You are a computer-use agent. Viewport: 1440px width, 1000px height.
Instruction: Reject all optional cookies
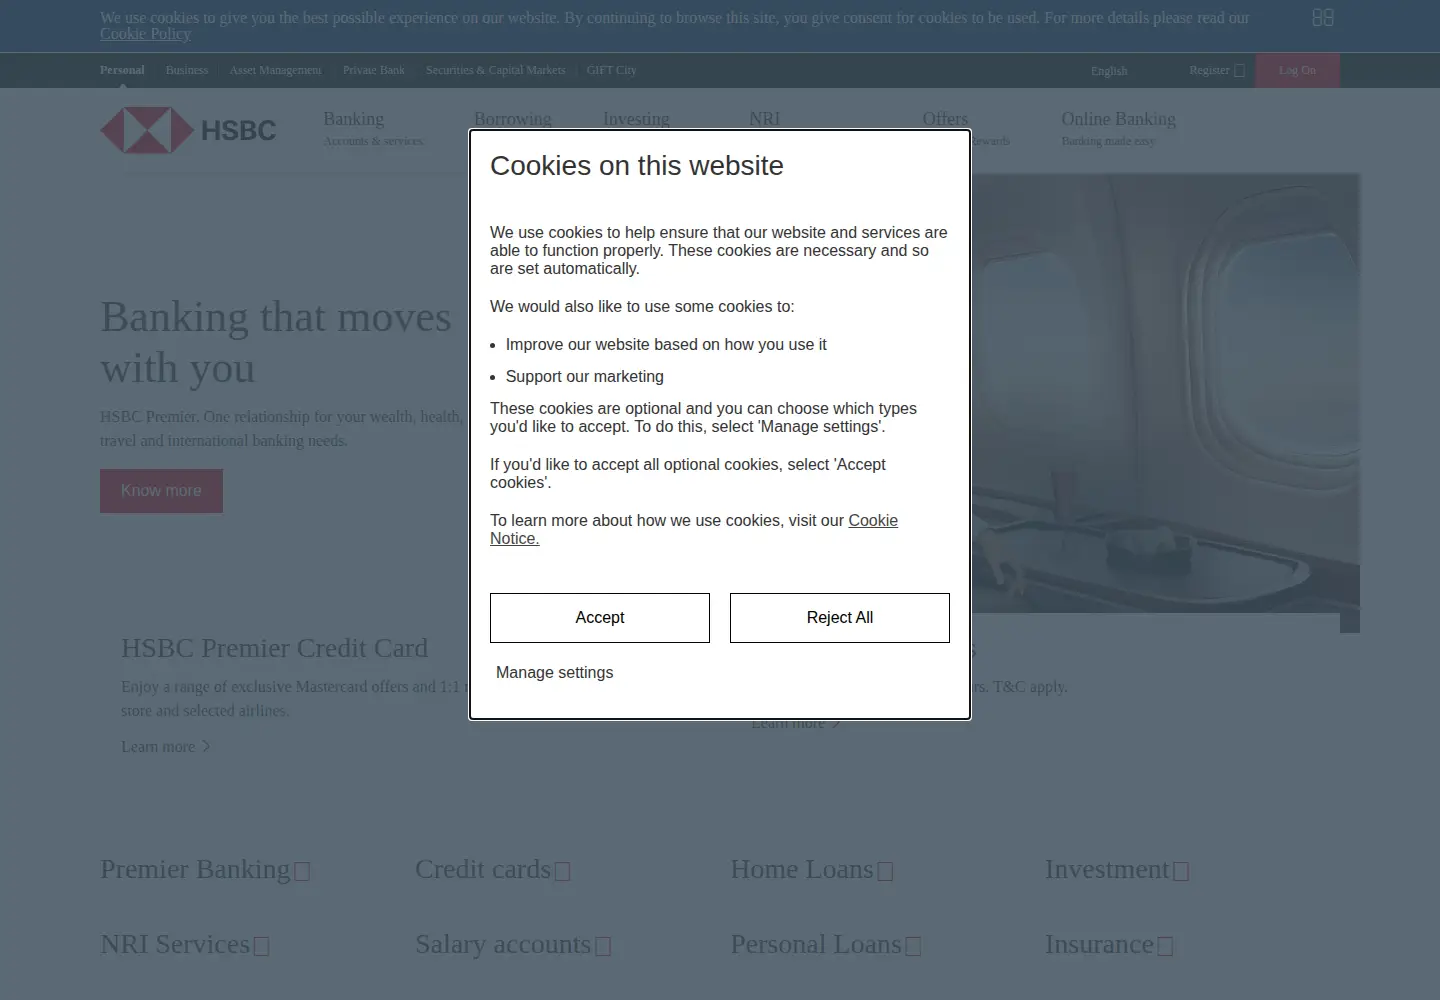pos(840,618)
